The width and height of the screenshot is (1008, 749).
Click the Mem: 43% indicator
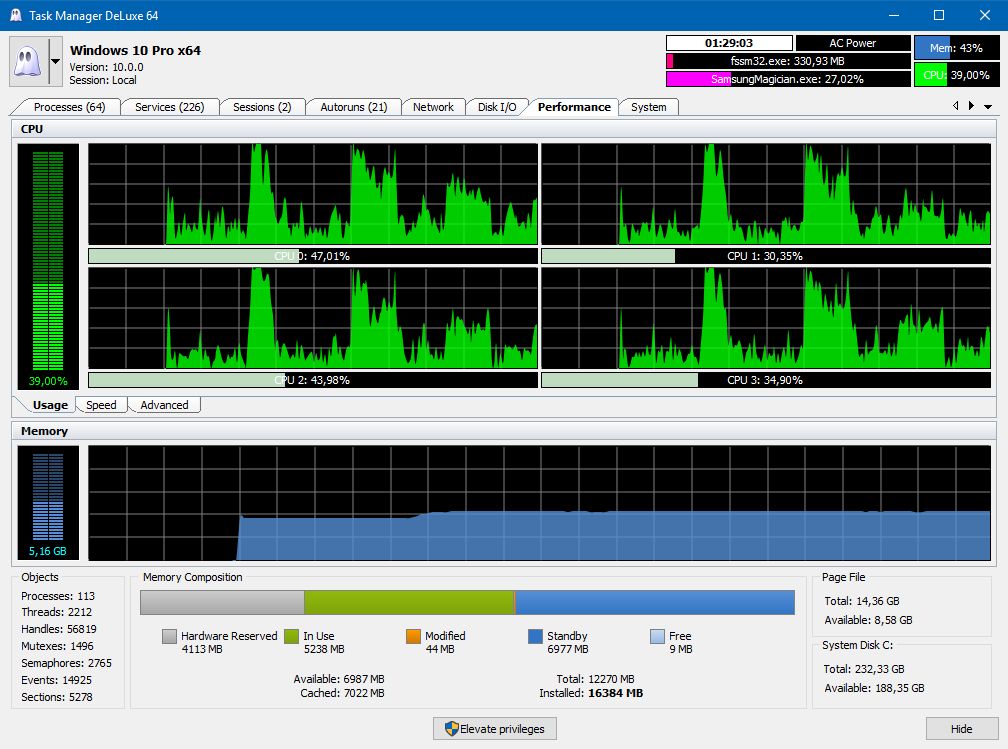957,48
